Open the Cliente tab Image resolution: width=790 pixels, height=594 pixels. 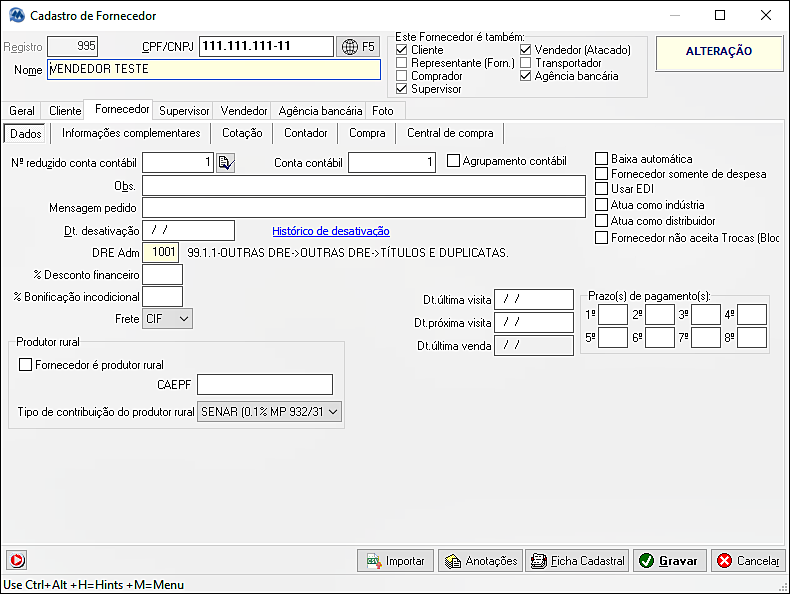pos(65,111)
